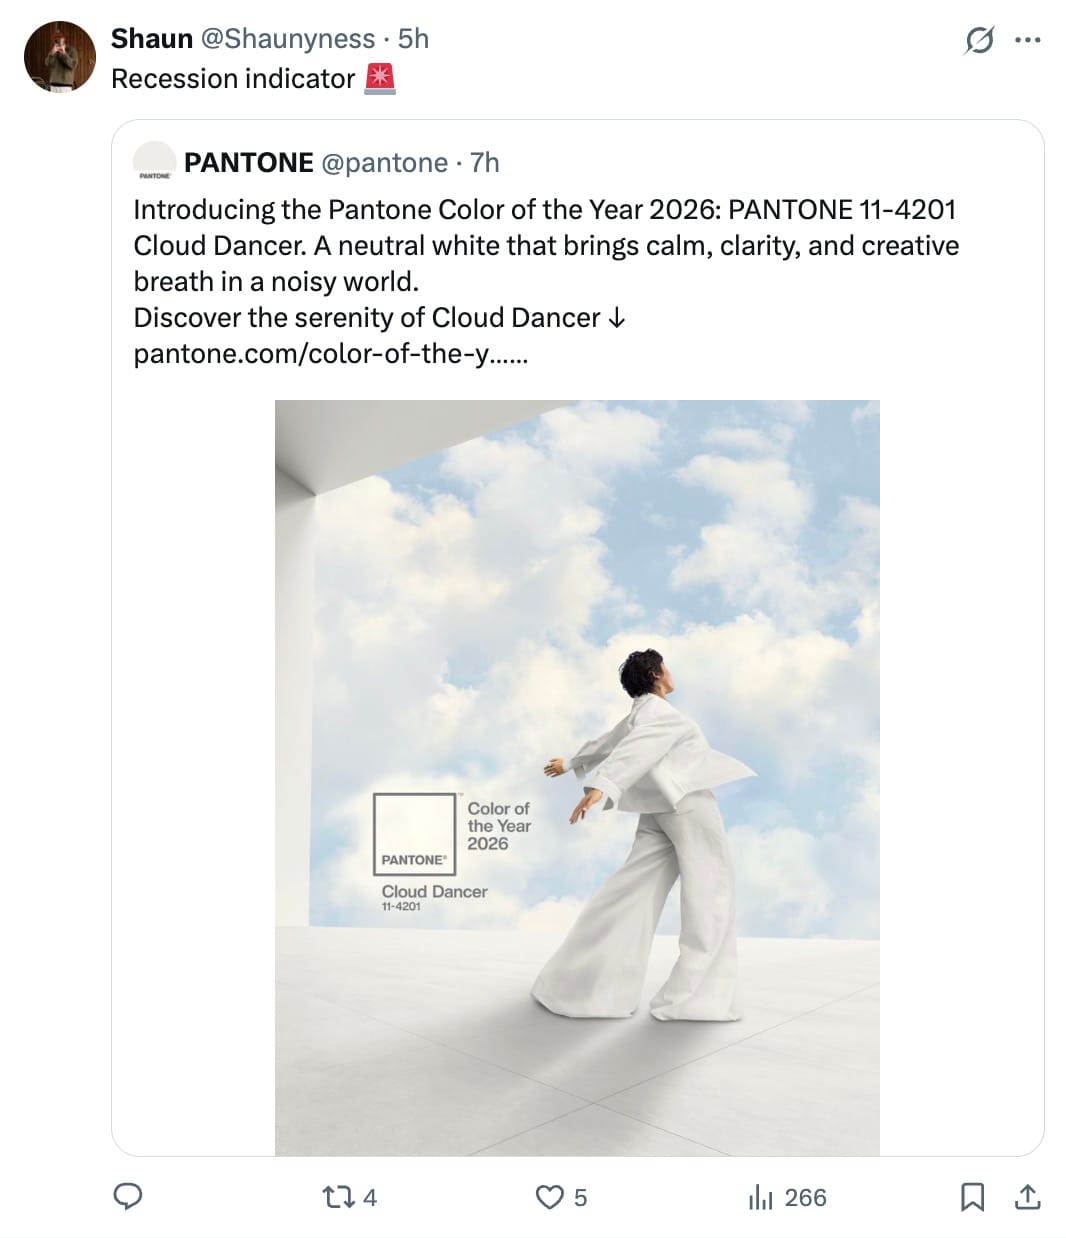This screenshot has height=1238, width=1066.
Task: Repost the tweet via retweet icon
Action: (x=335, y=1197)
